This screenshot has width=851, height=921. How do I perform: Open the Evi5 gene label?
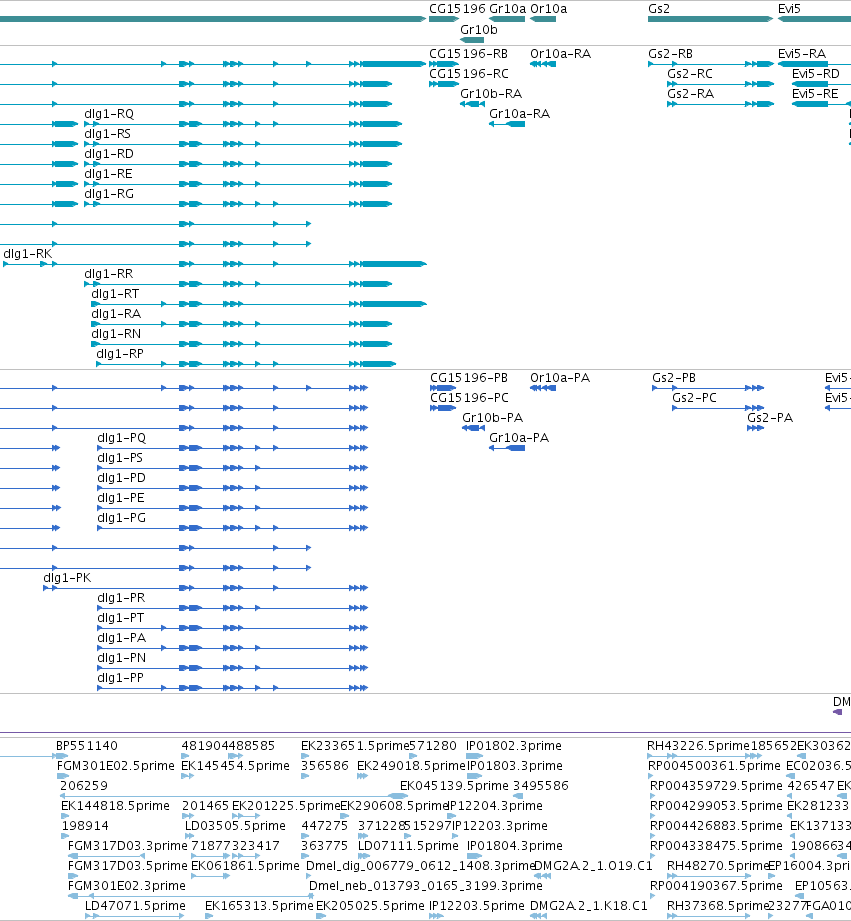(789, 9)
